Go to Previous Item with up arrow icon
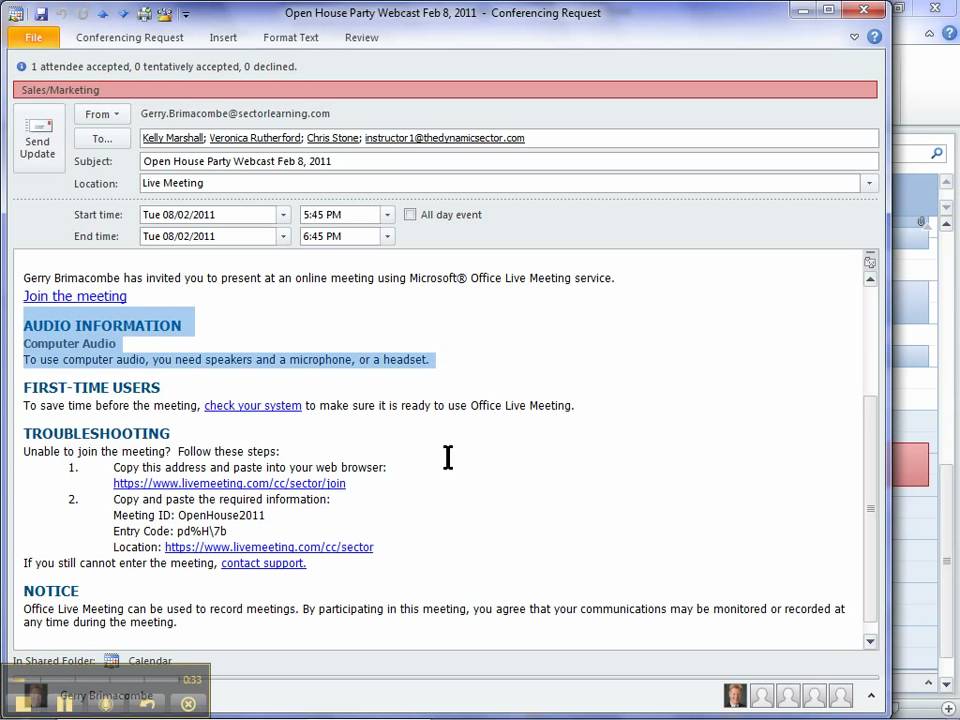The width and height of the screenshot is (960, 720). click(x=103, y=13)
